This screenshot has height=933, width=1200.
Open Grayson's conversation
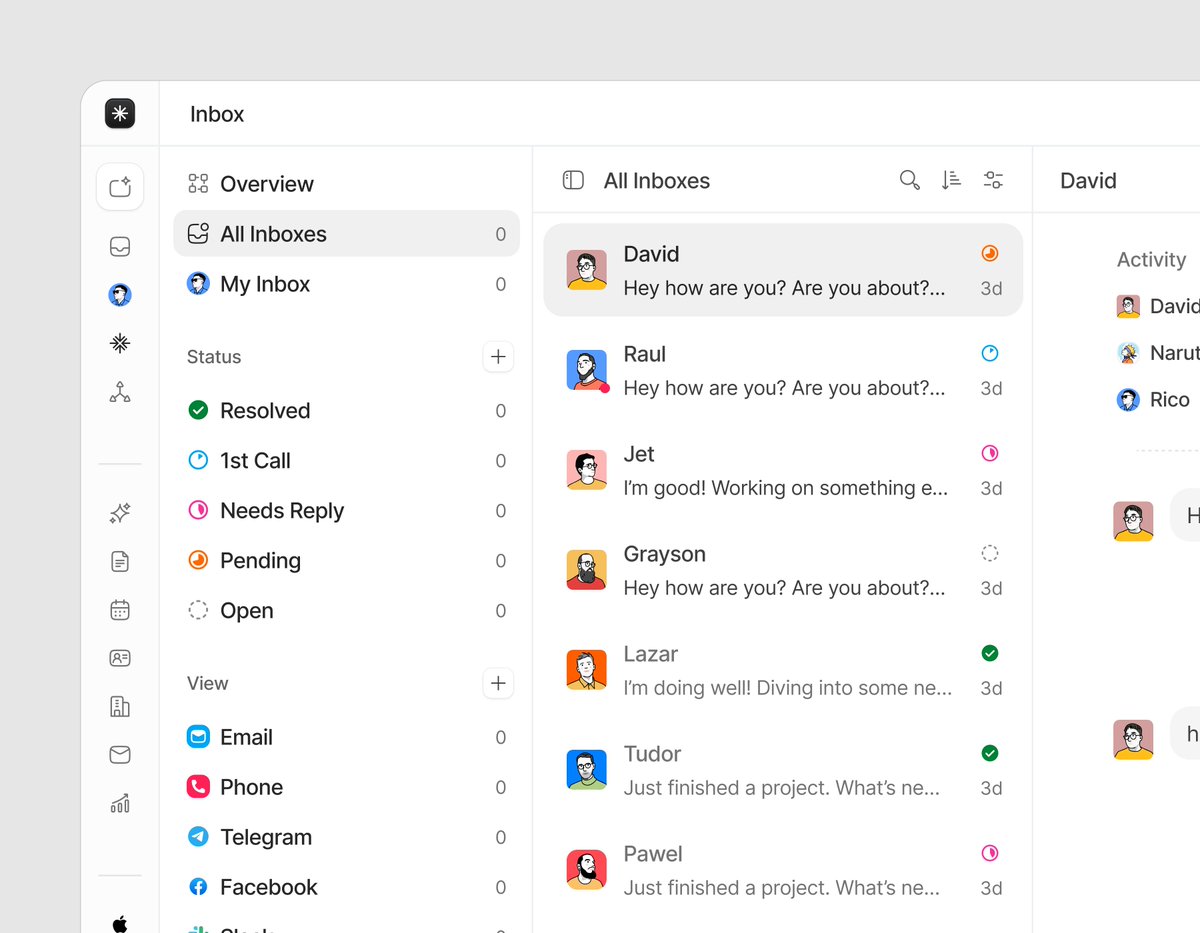coord(783,570)
